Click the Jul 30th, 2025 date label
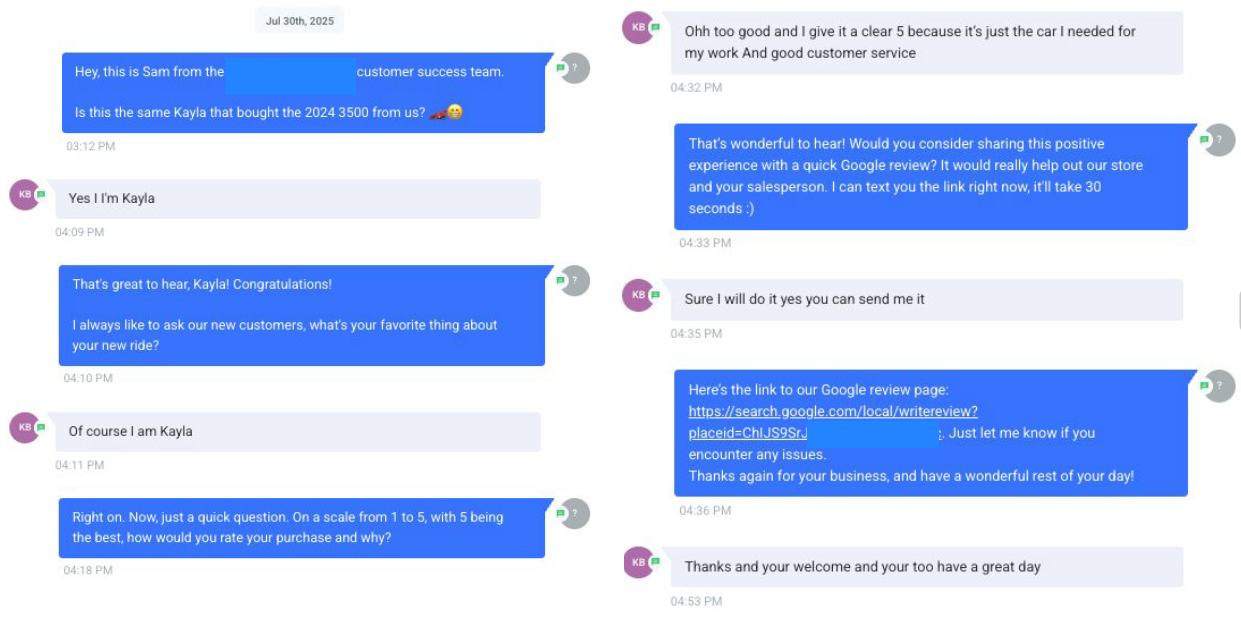1241x618 pixels. [300, 20]
